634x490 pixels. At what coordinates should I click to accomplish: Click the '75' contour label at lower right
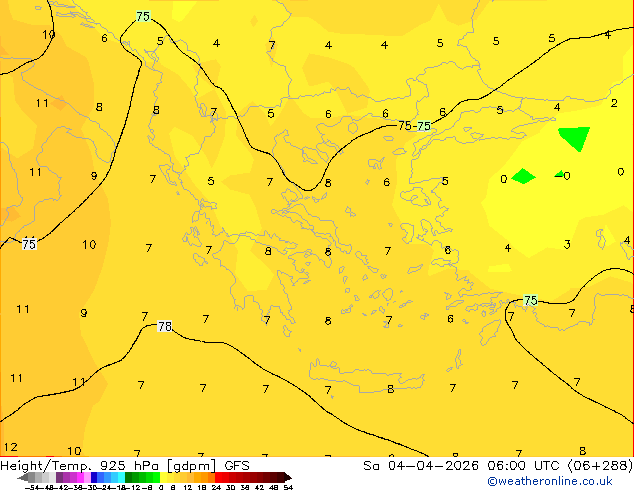click(530, 300)
